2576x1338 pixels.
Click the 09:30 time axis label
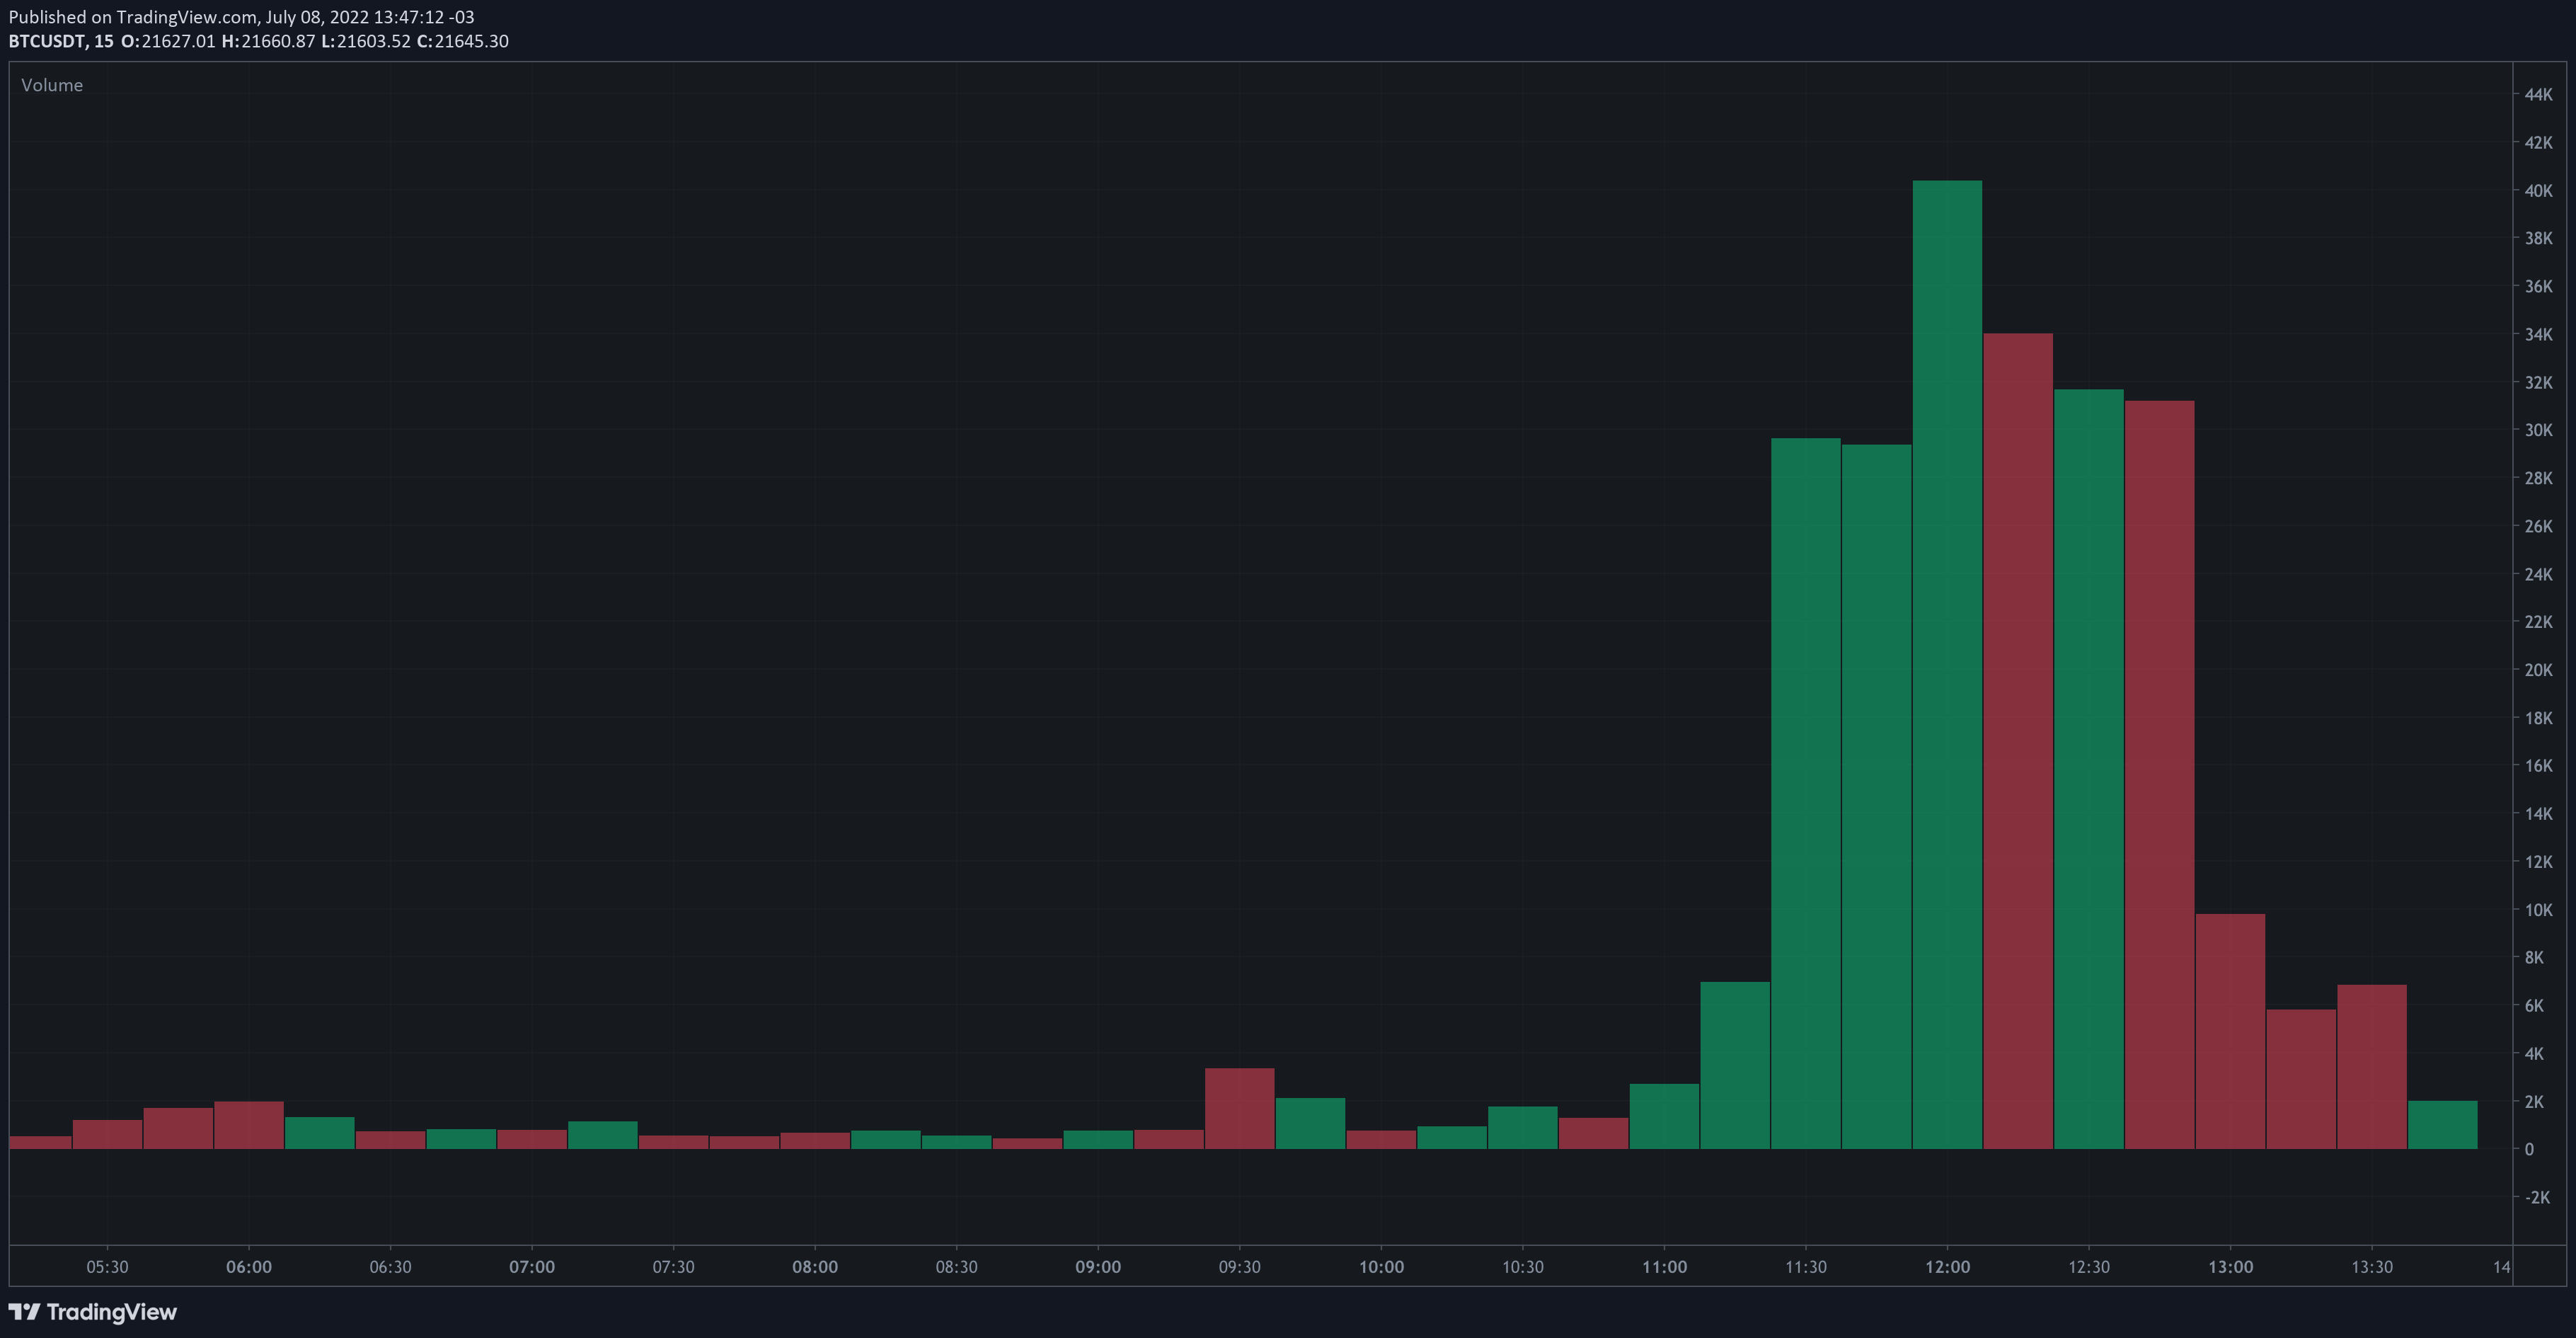pyautogui.click(x=1239, y=1267)
